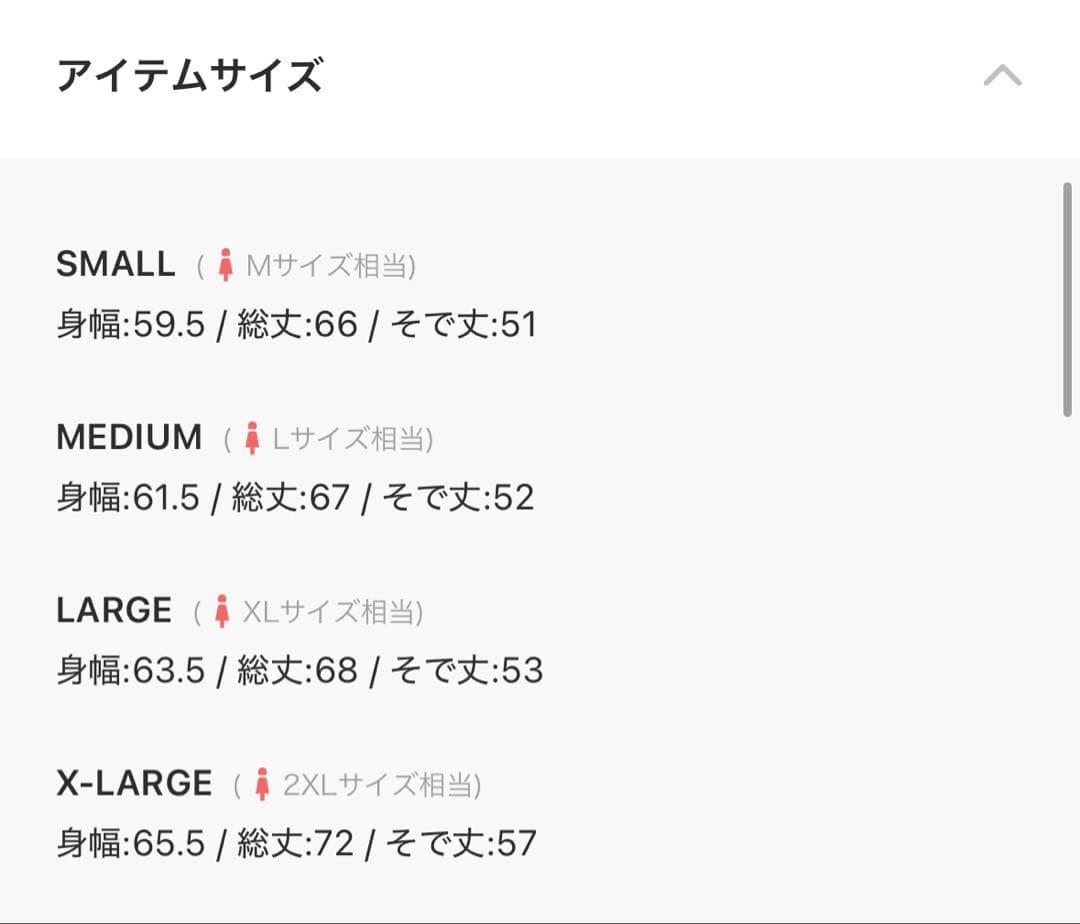The width and height of the screenshot is (1080, 924).
Task: Click the vertical scrollbar thumb
Action: (x=1067, y=300)
